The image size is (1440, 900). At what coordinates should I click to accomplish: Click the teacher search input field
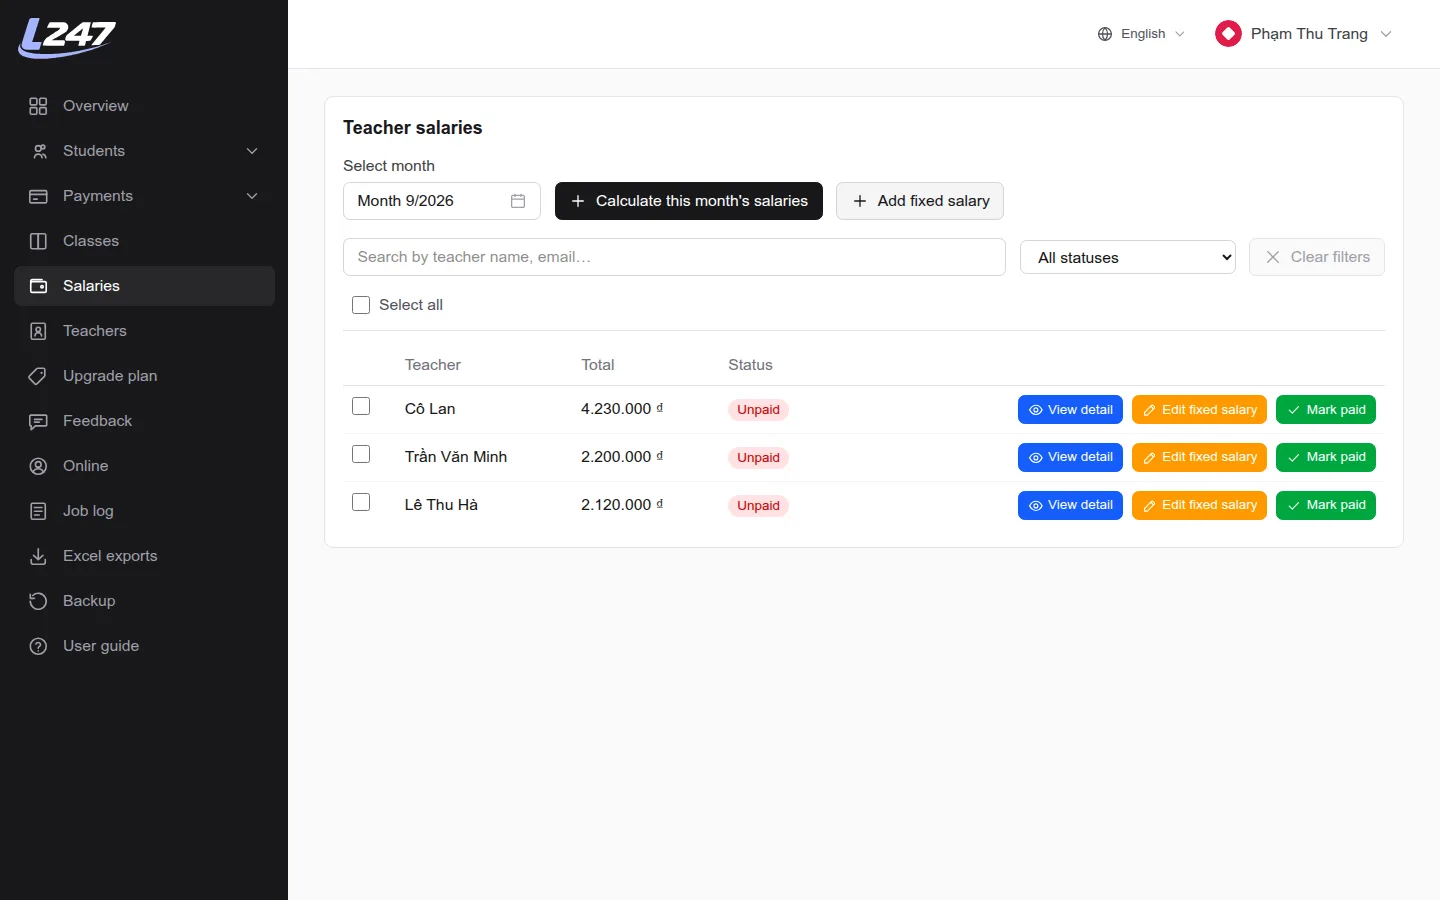point(674,257)
